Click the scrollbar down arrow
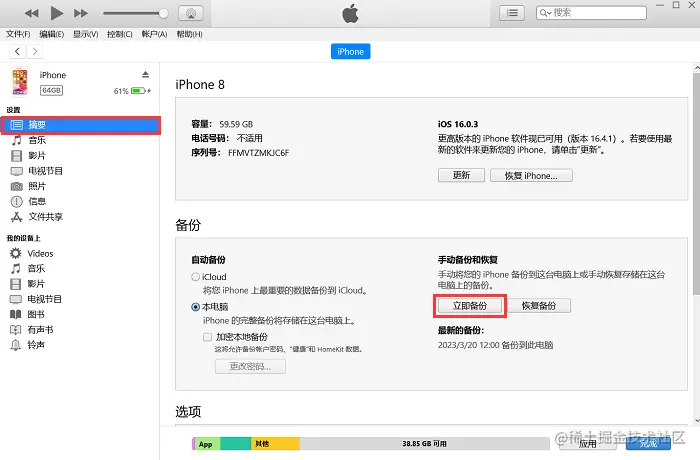 [696, 421]
